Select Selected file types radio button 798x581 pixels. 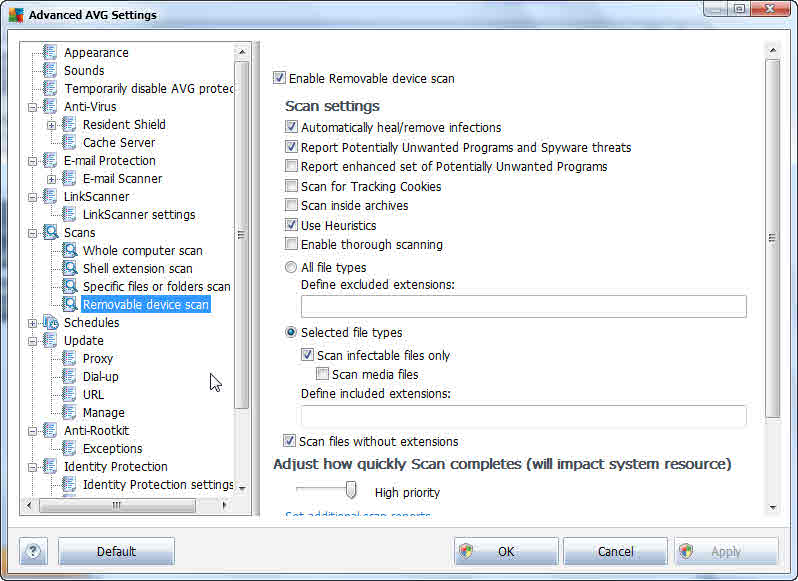pyautogui.click(x=291, y=332)
